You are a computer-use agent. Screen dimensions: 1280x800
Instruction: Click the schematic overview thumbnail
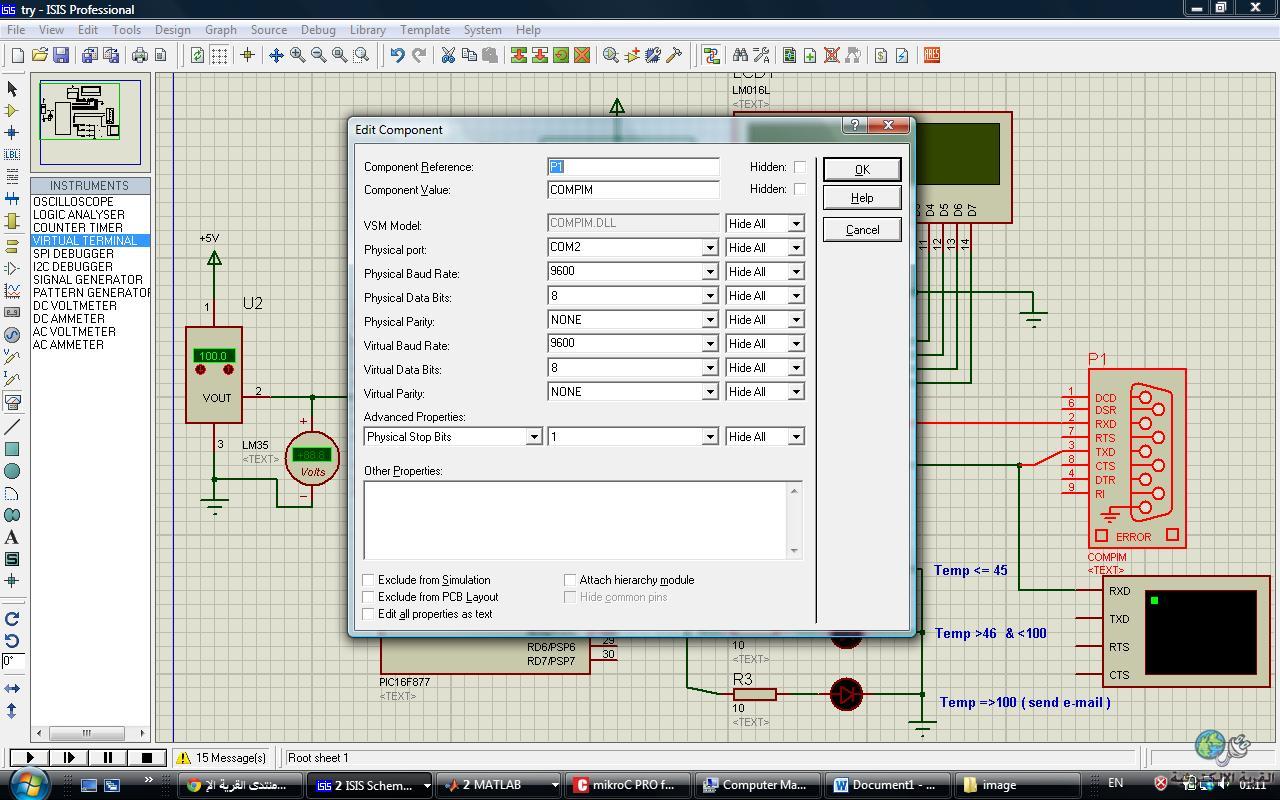[x=90, y=123]
